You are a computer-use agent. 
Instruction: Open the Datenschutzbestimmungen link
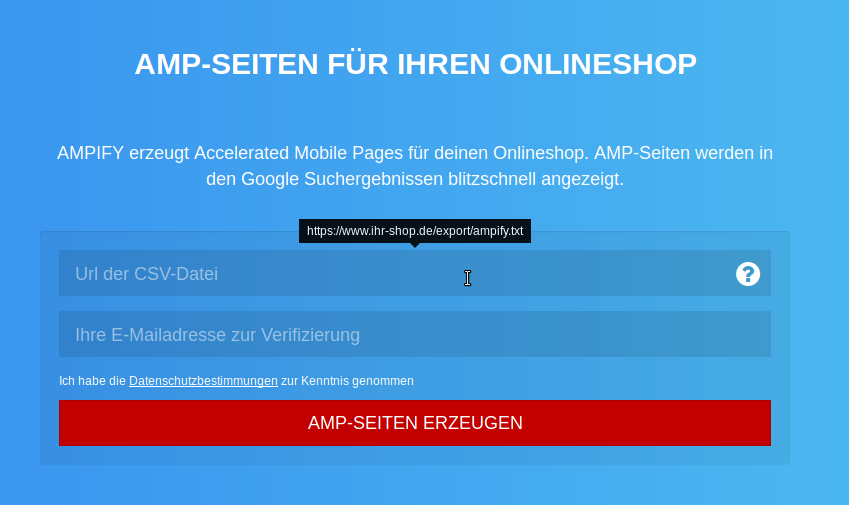coord(203,381)
